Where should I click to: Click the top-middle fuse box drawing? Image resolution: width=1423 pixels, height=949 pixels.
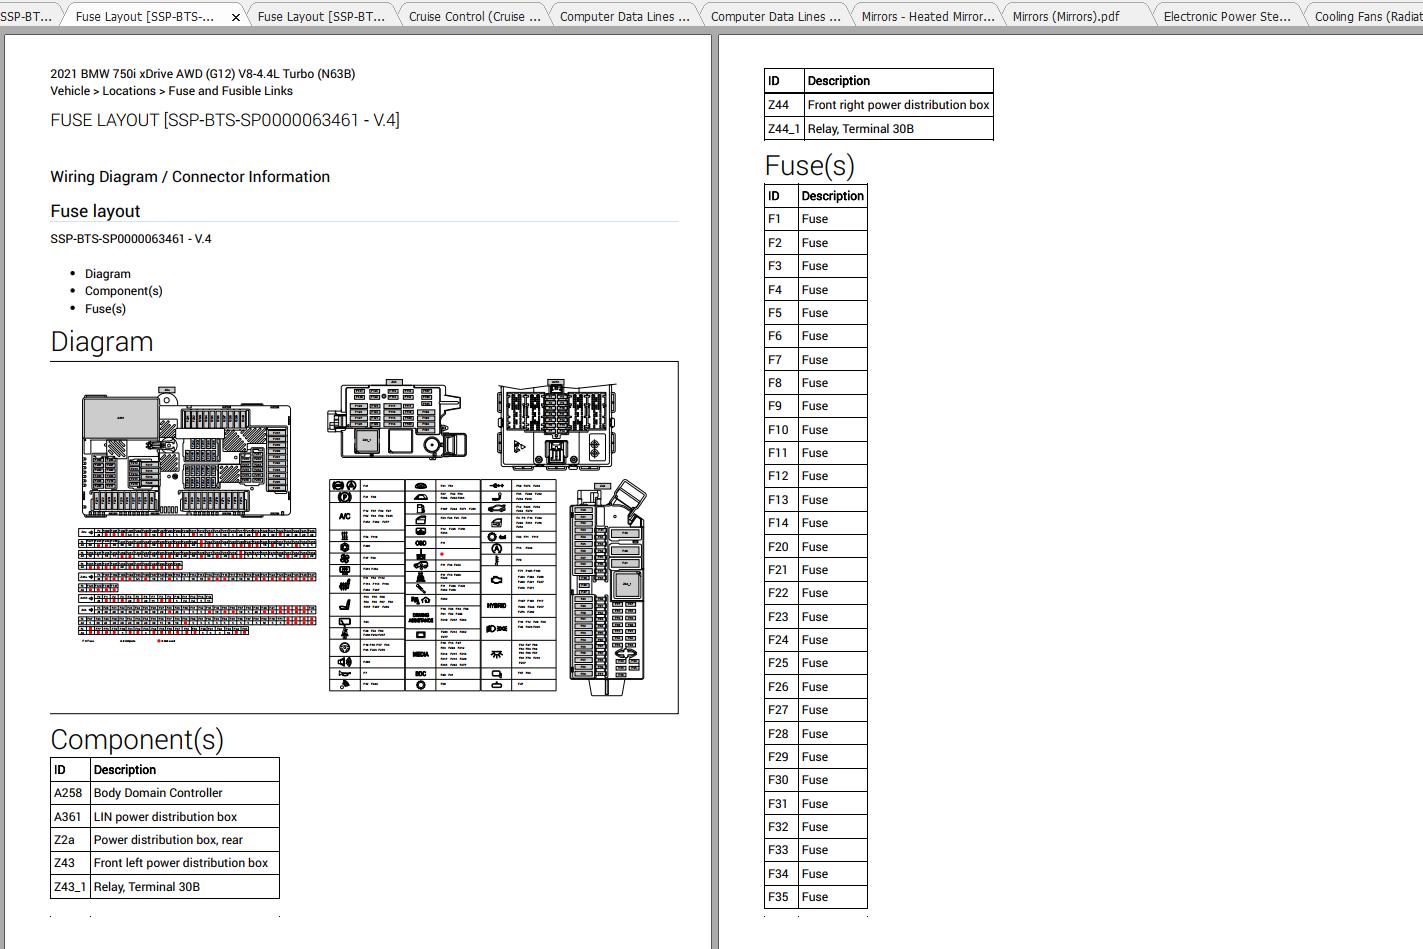click(396, 420)
